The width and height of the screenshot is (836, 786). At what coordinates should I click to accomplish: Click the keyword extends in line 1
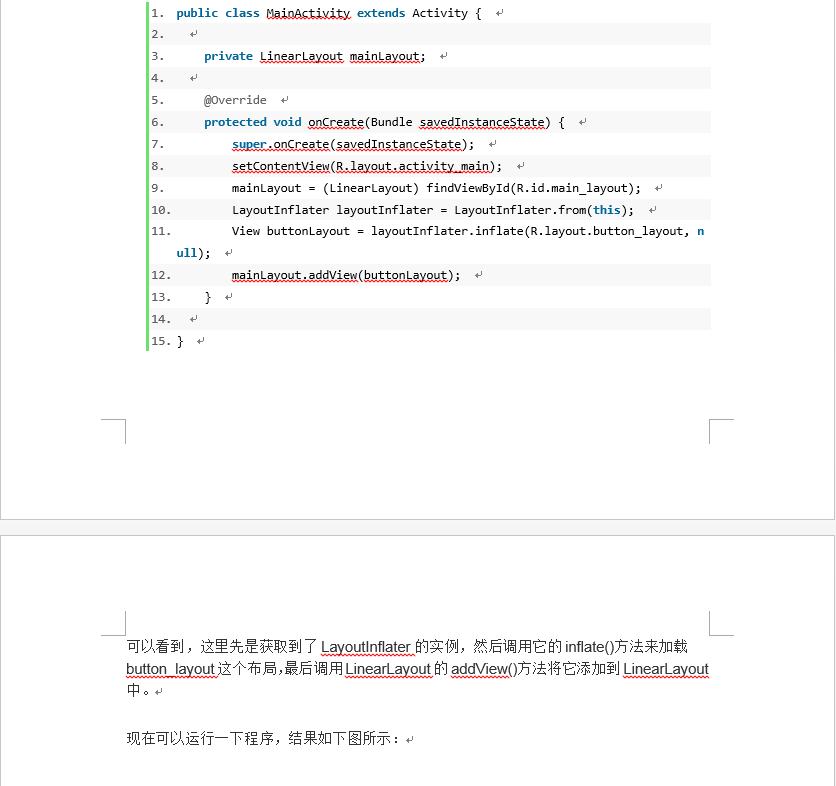pyautogui.click(x=381, y=13)
